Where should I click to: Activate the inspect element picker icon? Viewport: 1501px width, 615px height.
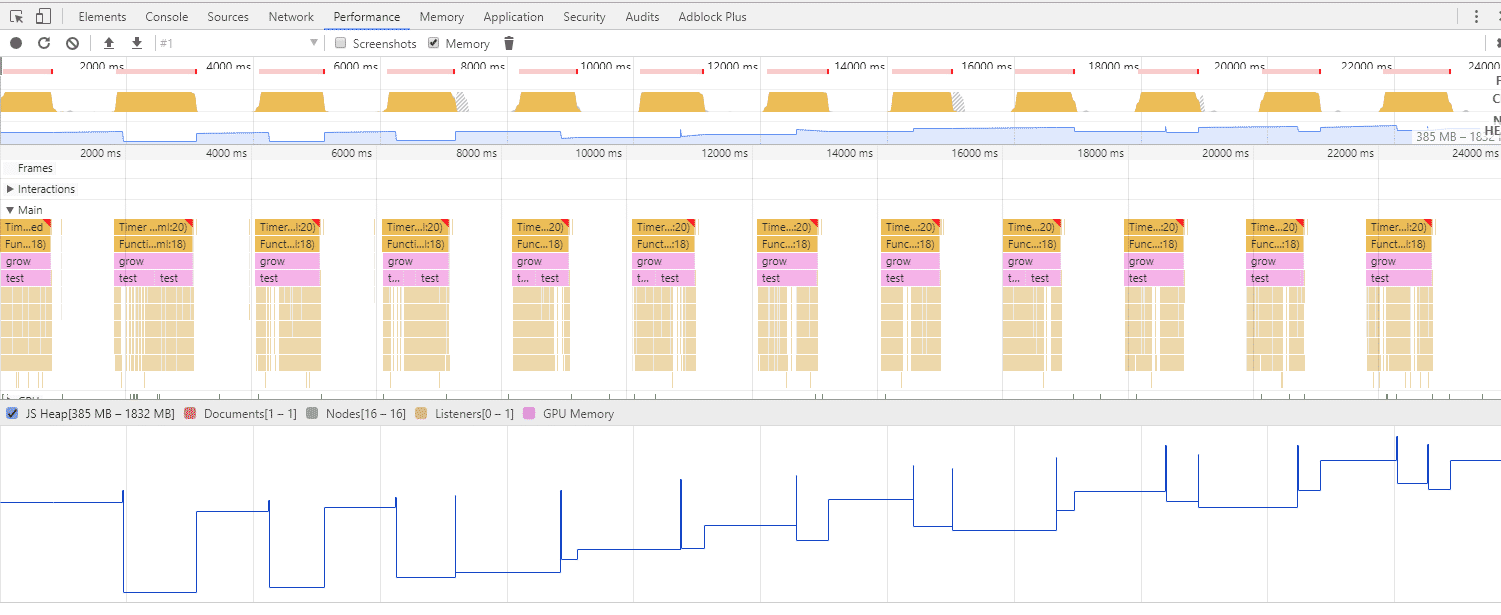pos(16,16)
